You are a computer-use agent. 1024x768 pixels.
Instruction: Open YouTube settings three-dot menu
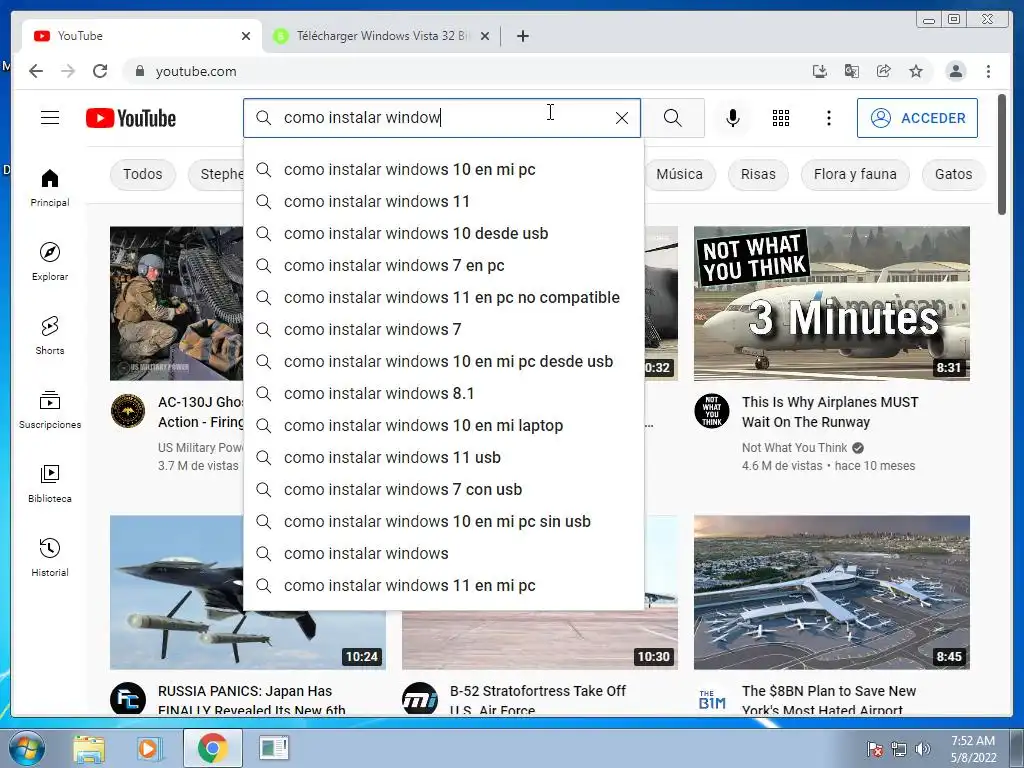pyautogui.click(x=829, y=118)
